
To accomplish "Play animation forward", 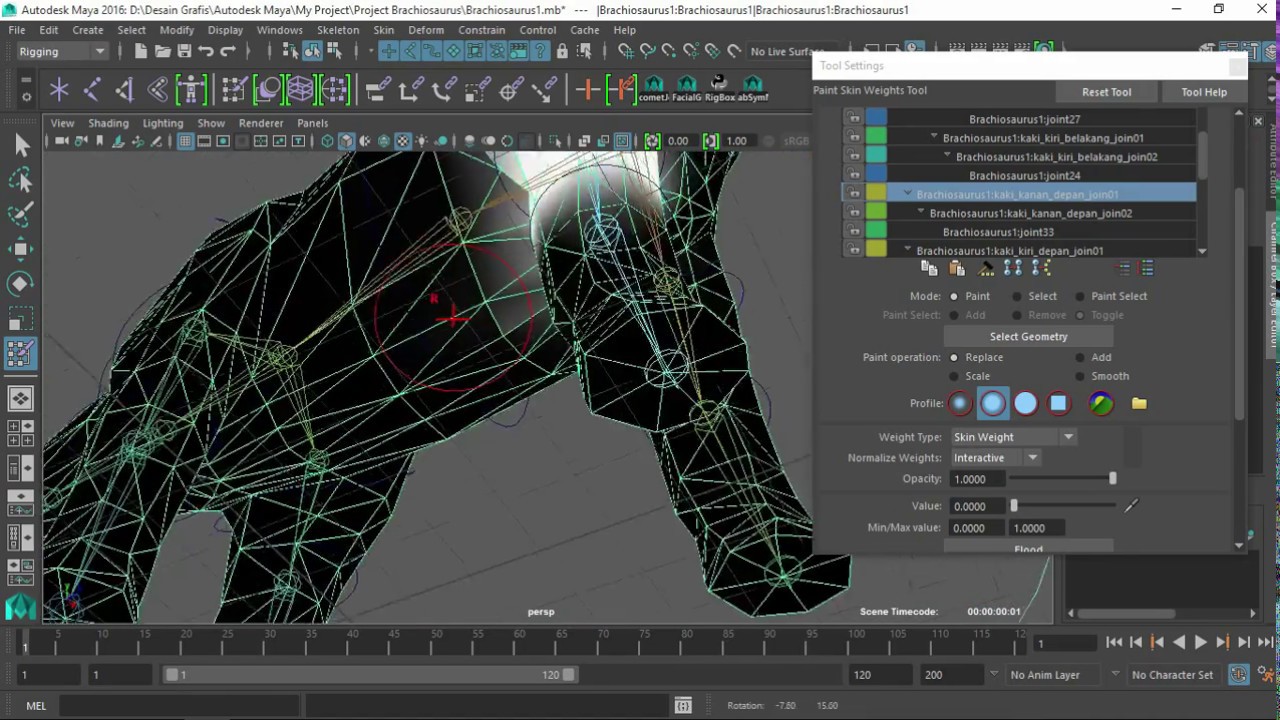I will coord(1201,643).
